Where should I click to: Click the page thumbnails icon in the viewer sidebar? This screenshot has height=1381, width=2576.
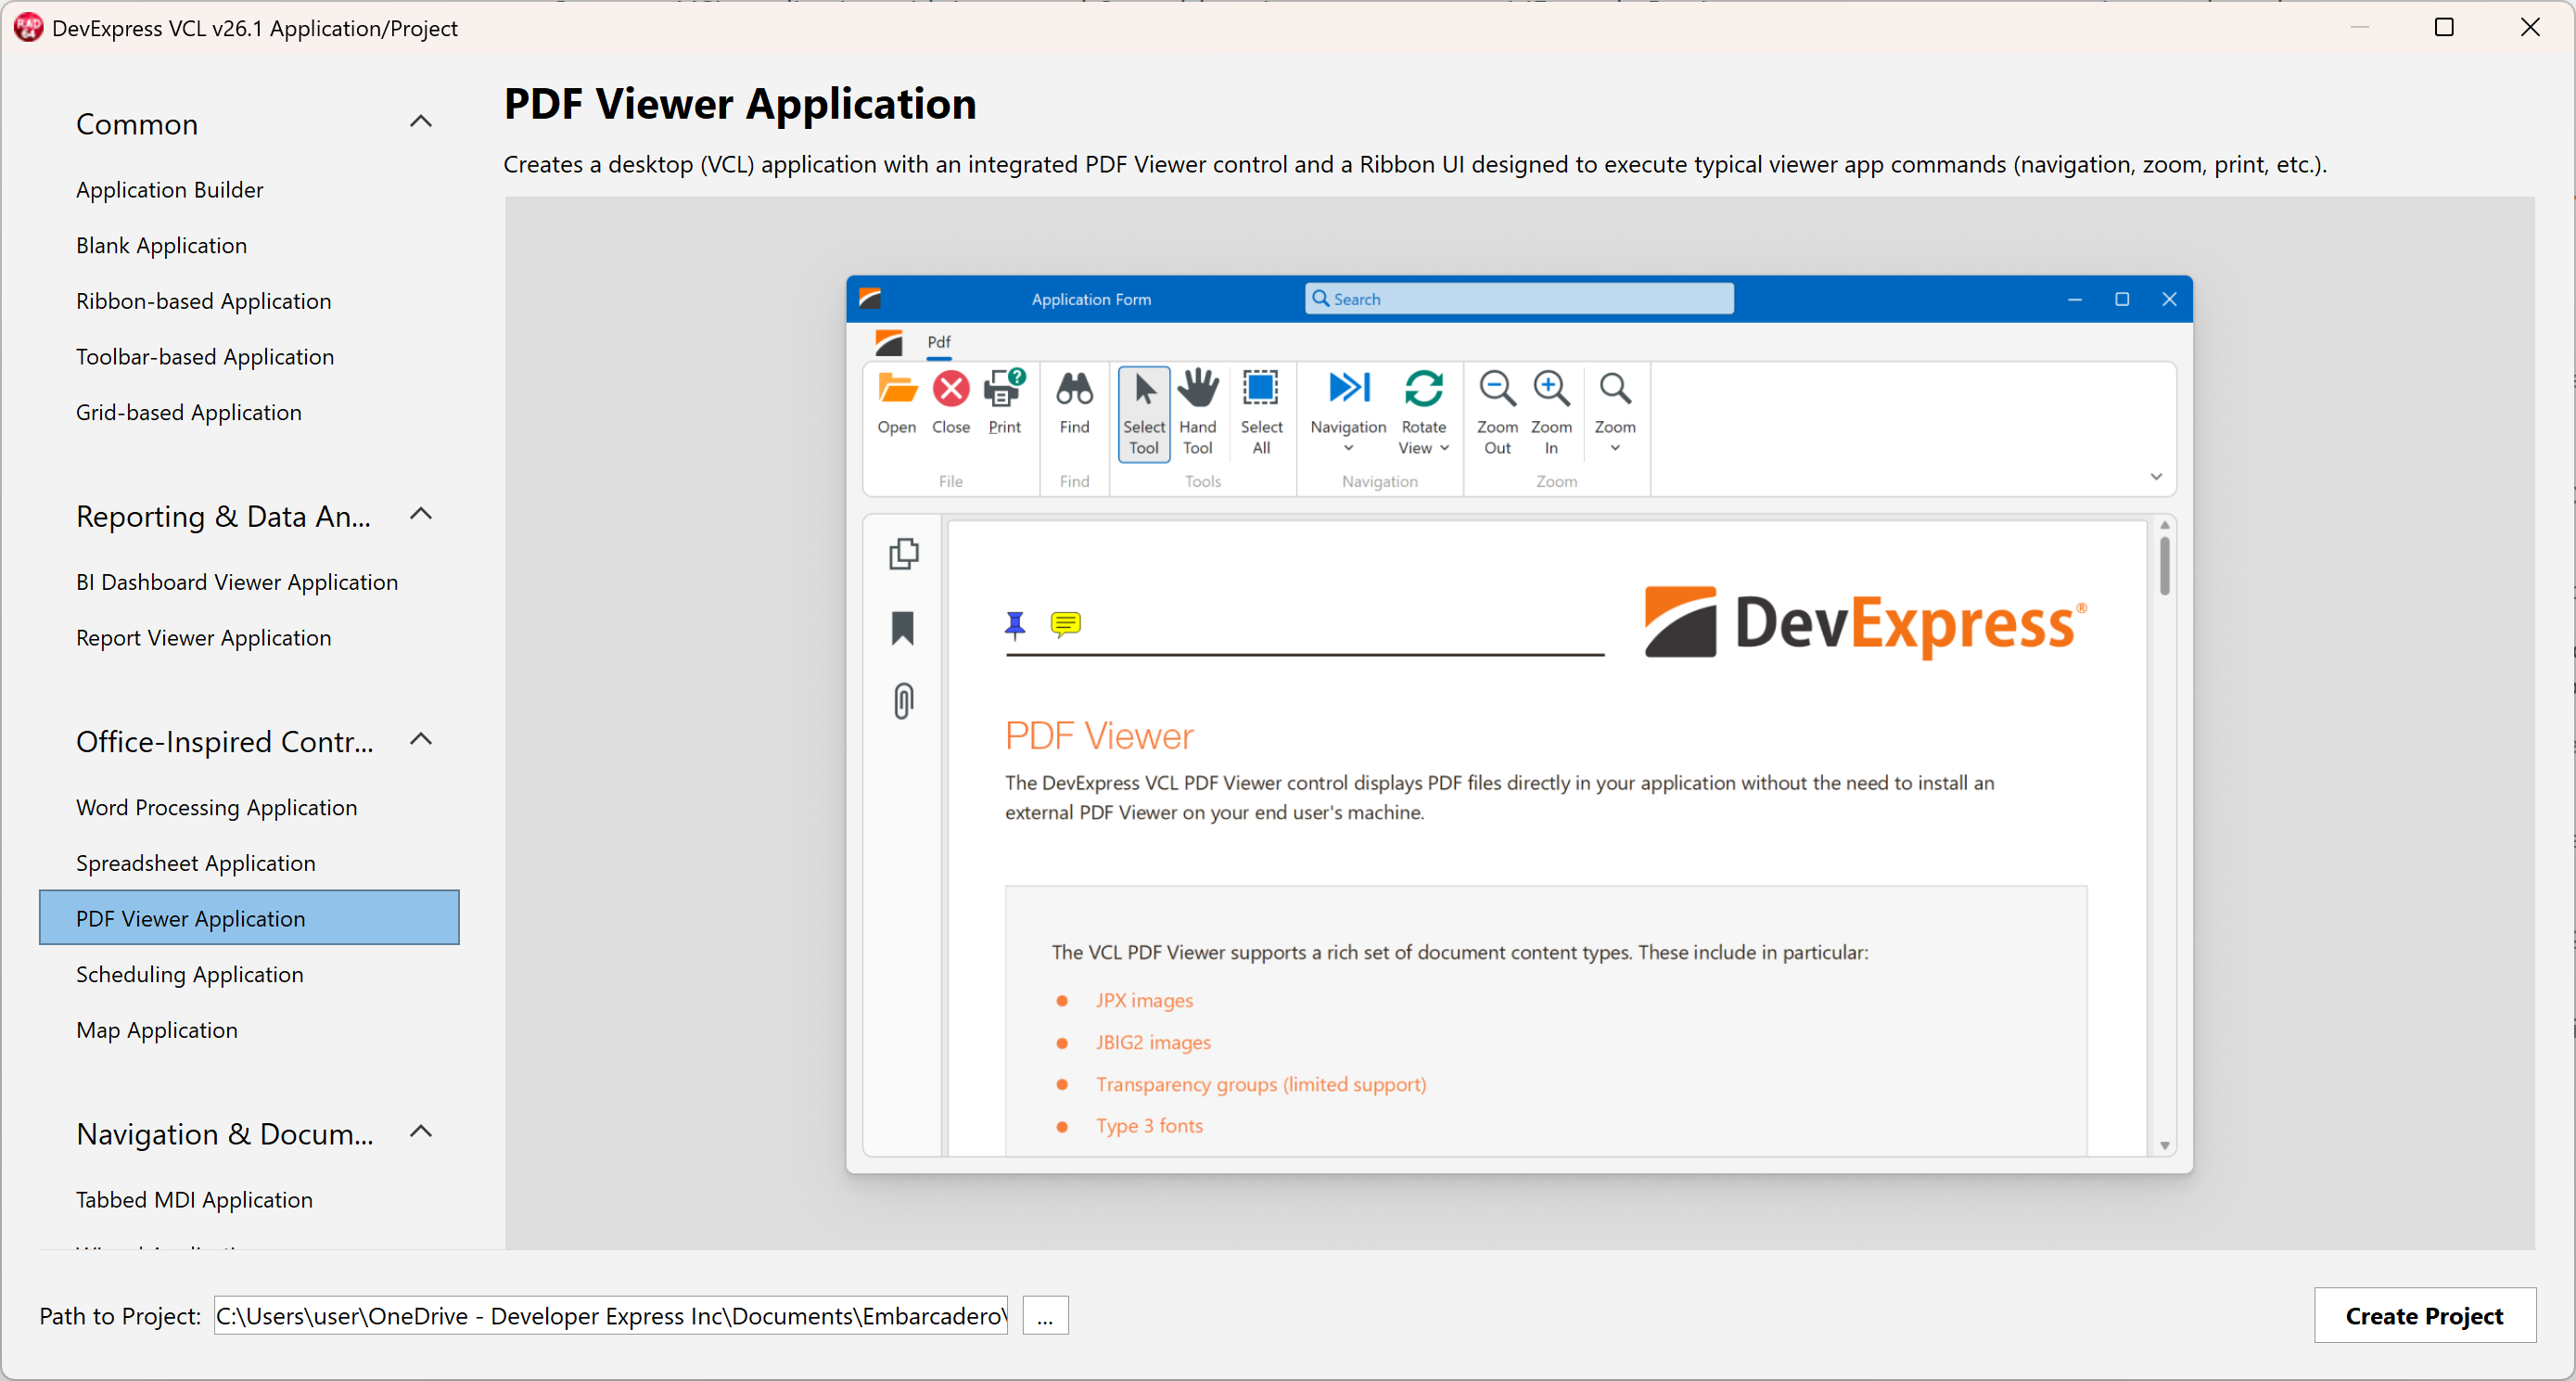point(903,553)
